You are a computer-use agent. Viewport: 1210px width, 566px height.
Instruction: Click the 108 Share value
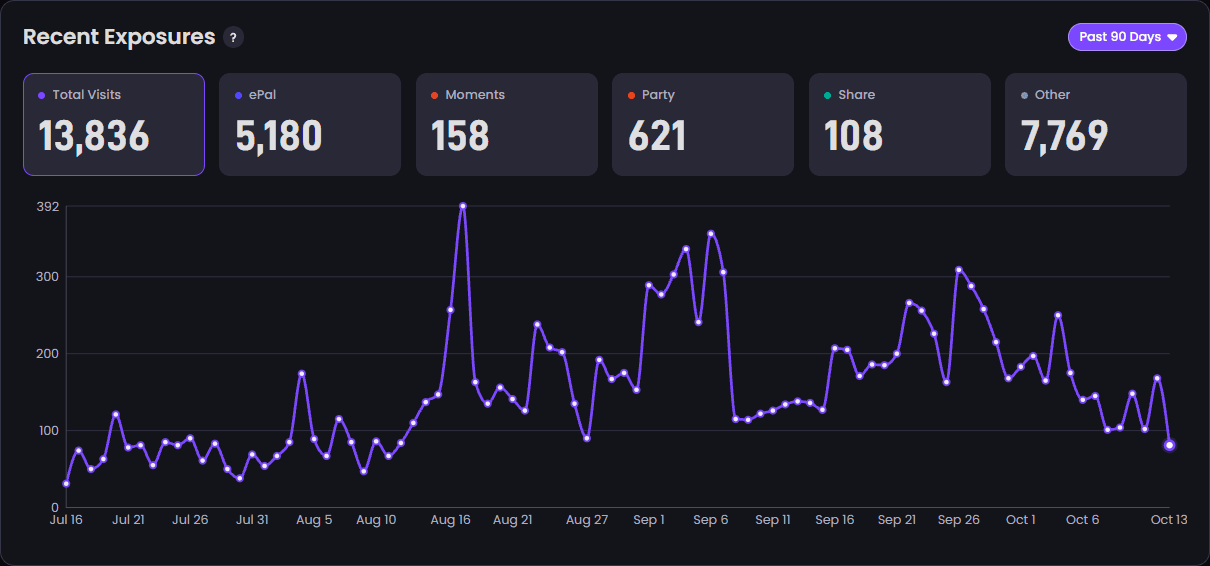(x=854, y=137)
